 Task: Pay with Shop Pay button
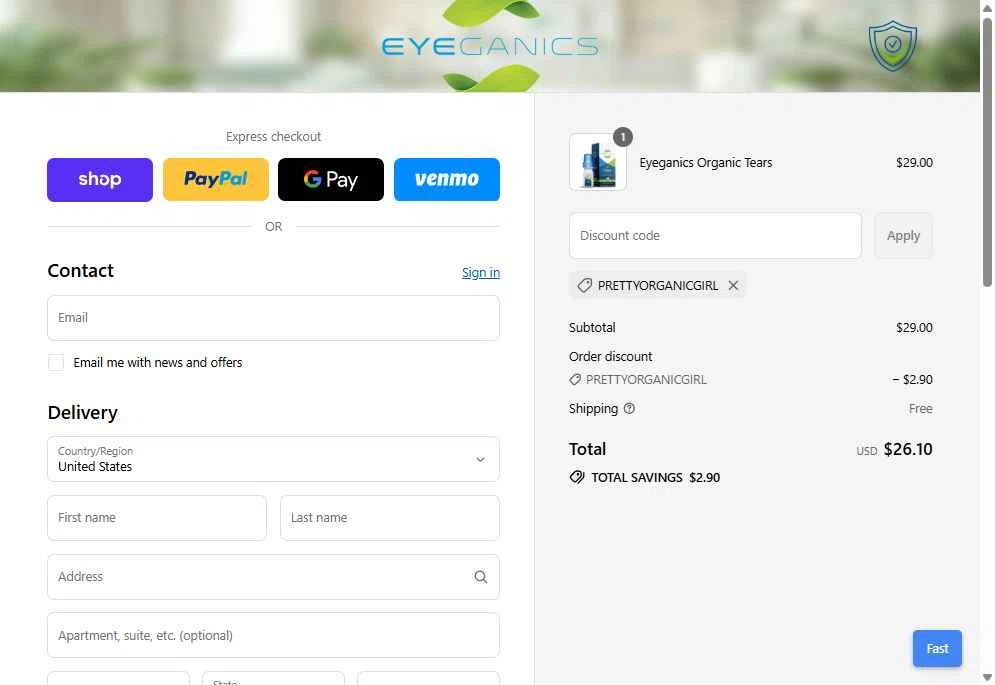100,180
